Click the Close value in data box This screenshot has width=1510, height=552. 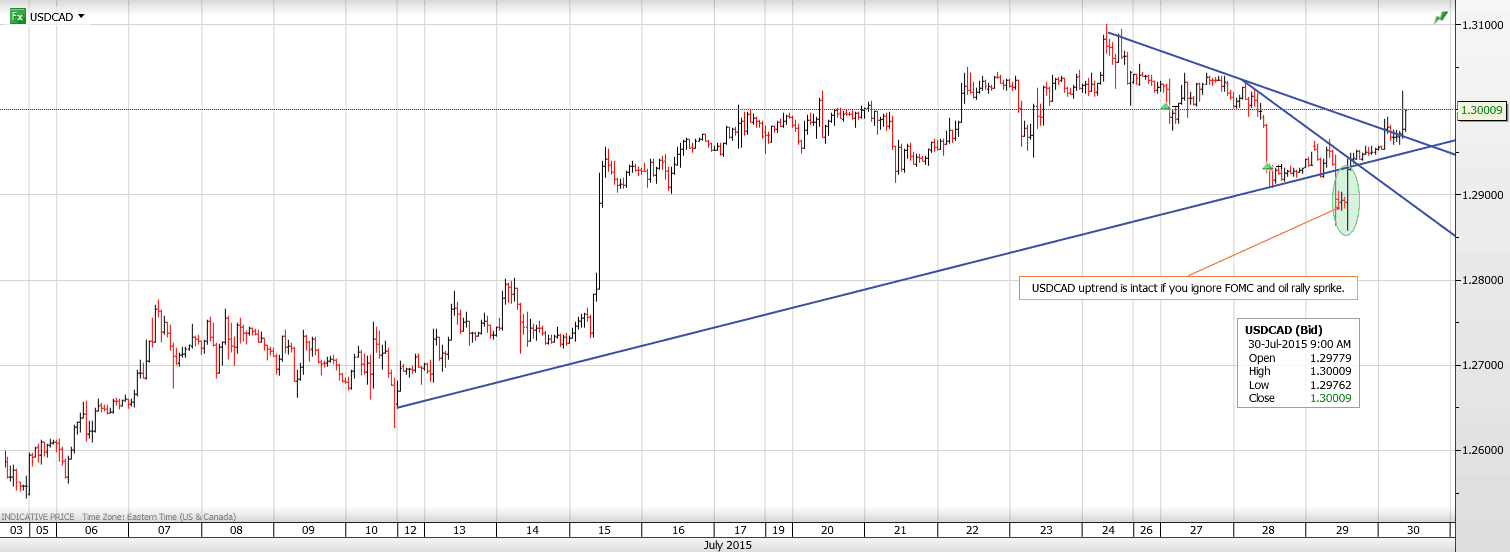point(1328,398)
